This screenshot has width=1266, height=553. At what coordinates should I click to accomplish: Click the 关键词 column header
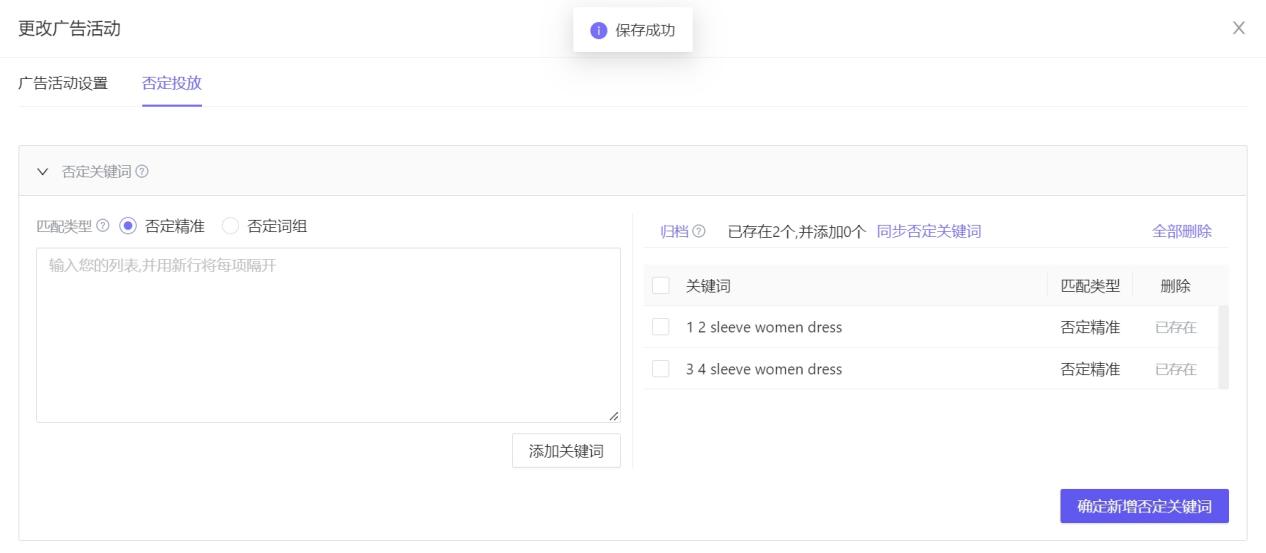coord(708,286)
